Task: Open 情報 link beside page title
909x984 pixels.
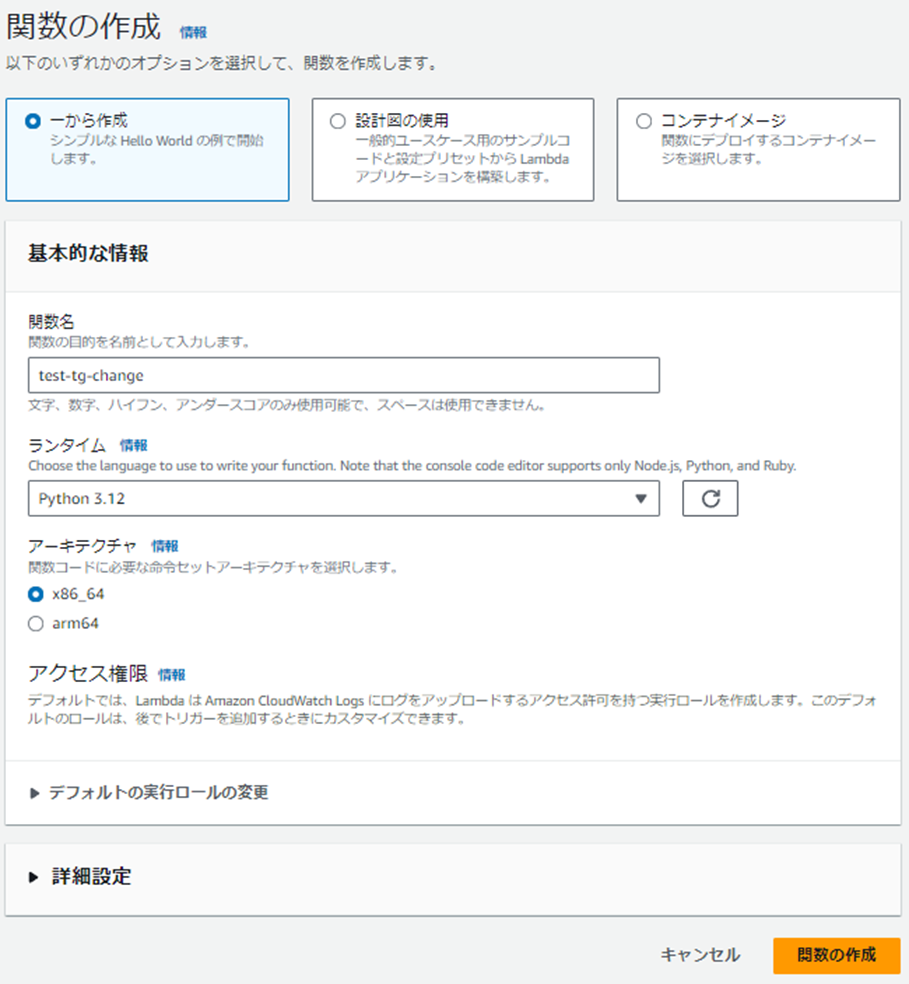Action: [193, 33]
